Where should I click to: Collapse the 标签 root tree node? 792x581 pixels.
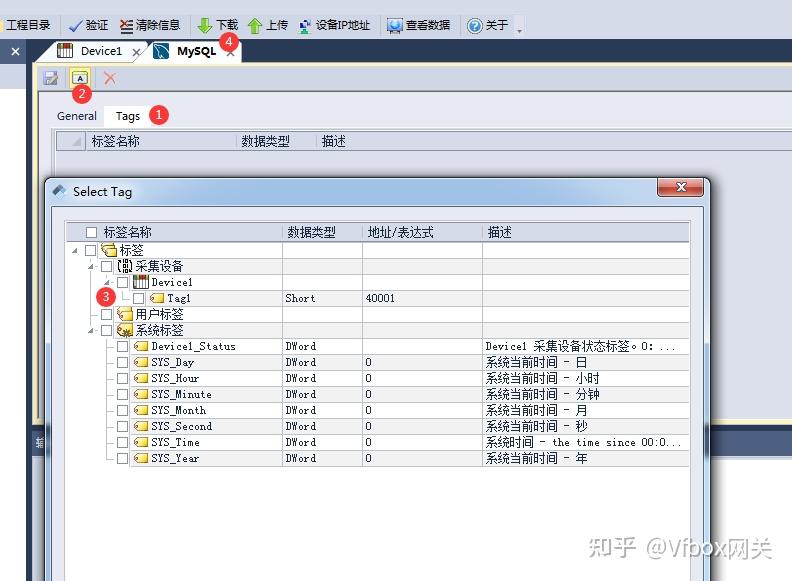[x=75, y=251]
